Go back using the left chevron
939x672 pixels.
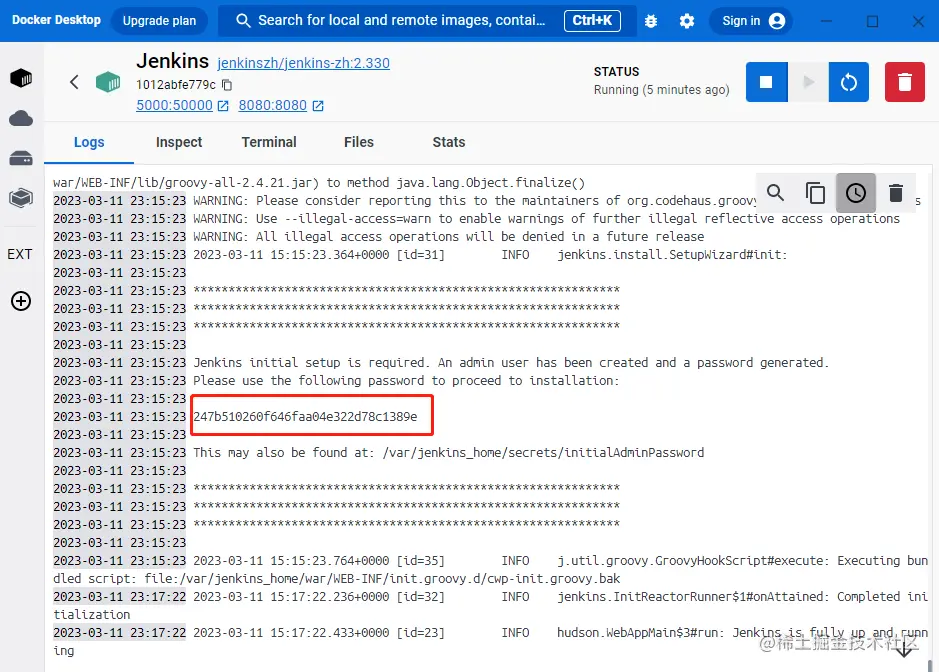74,82
